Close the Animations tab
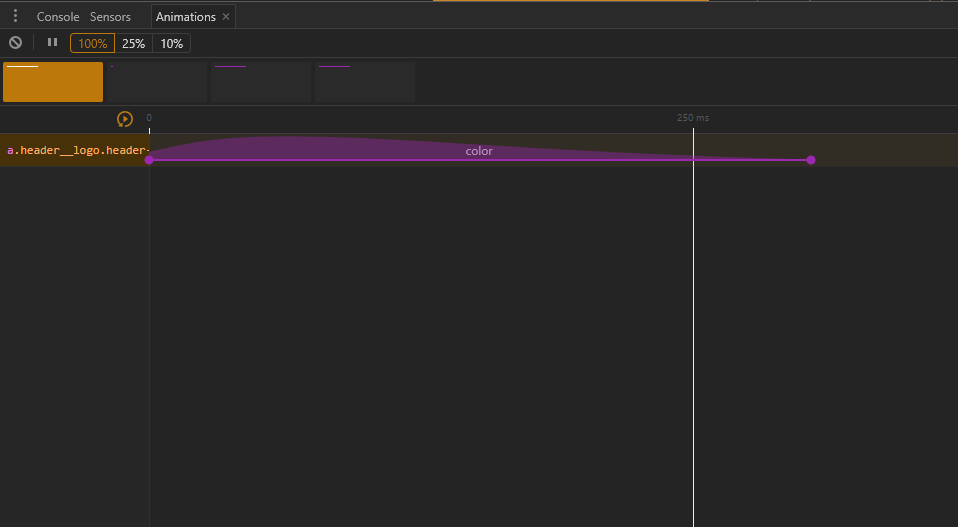This screenshot has height=527, width=958. [226, 16]
